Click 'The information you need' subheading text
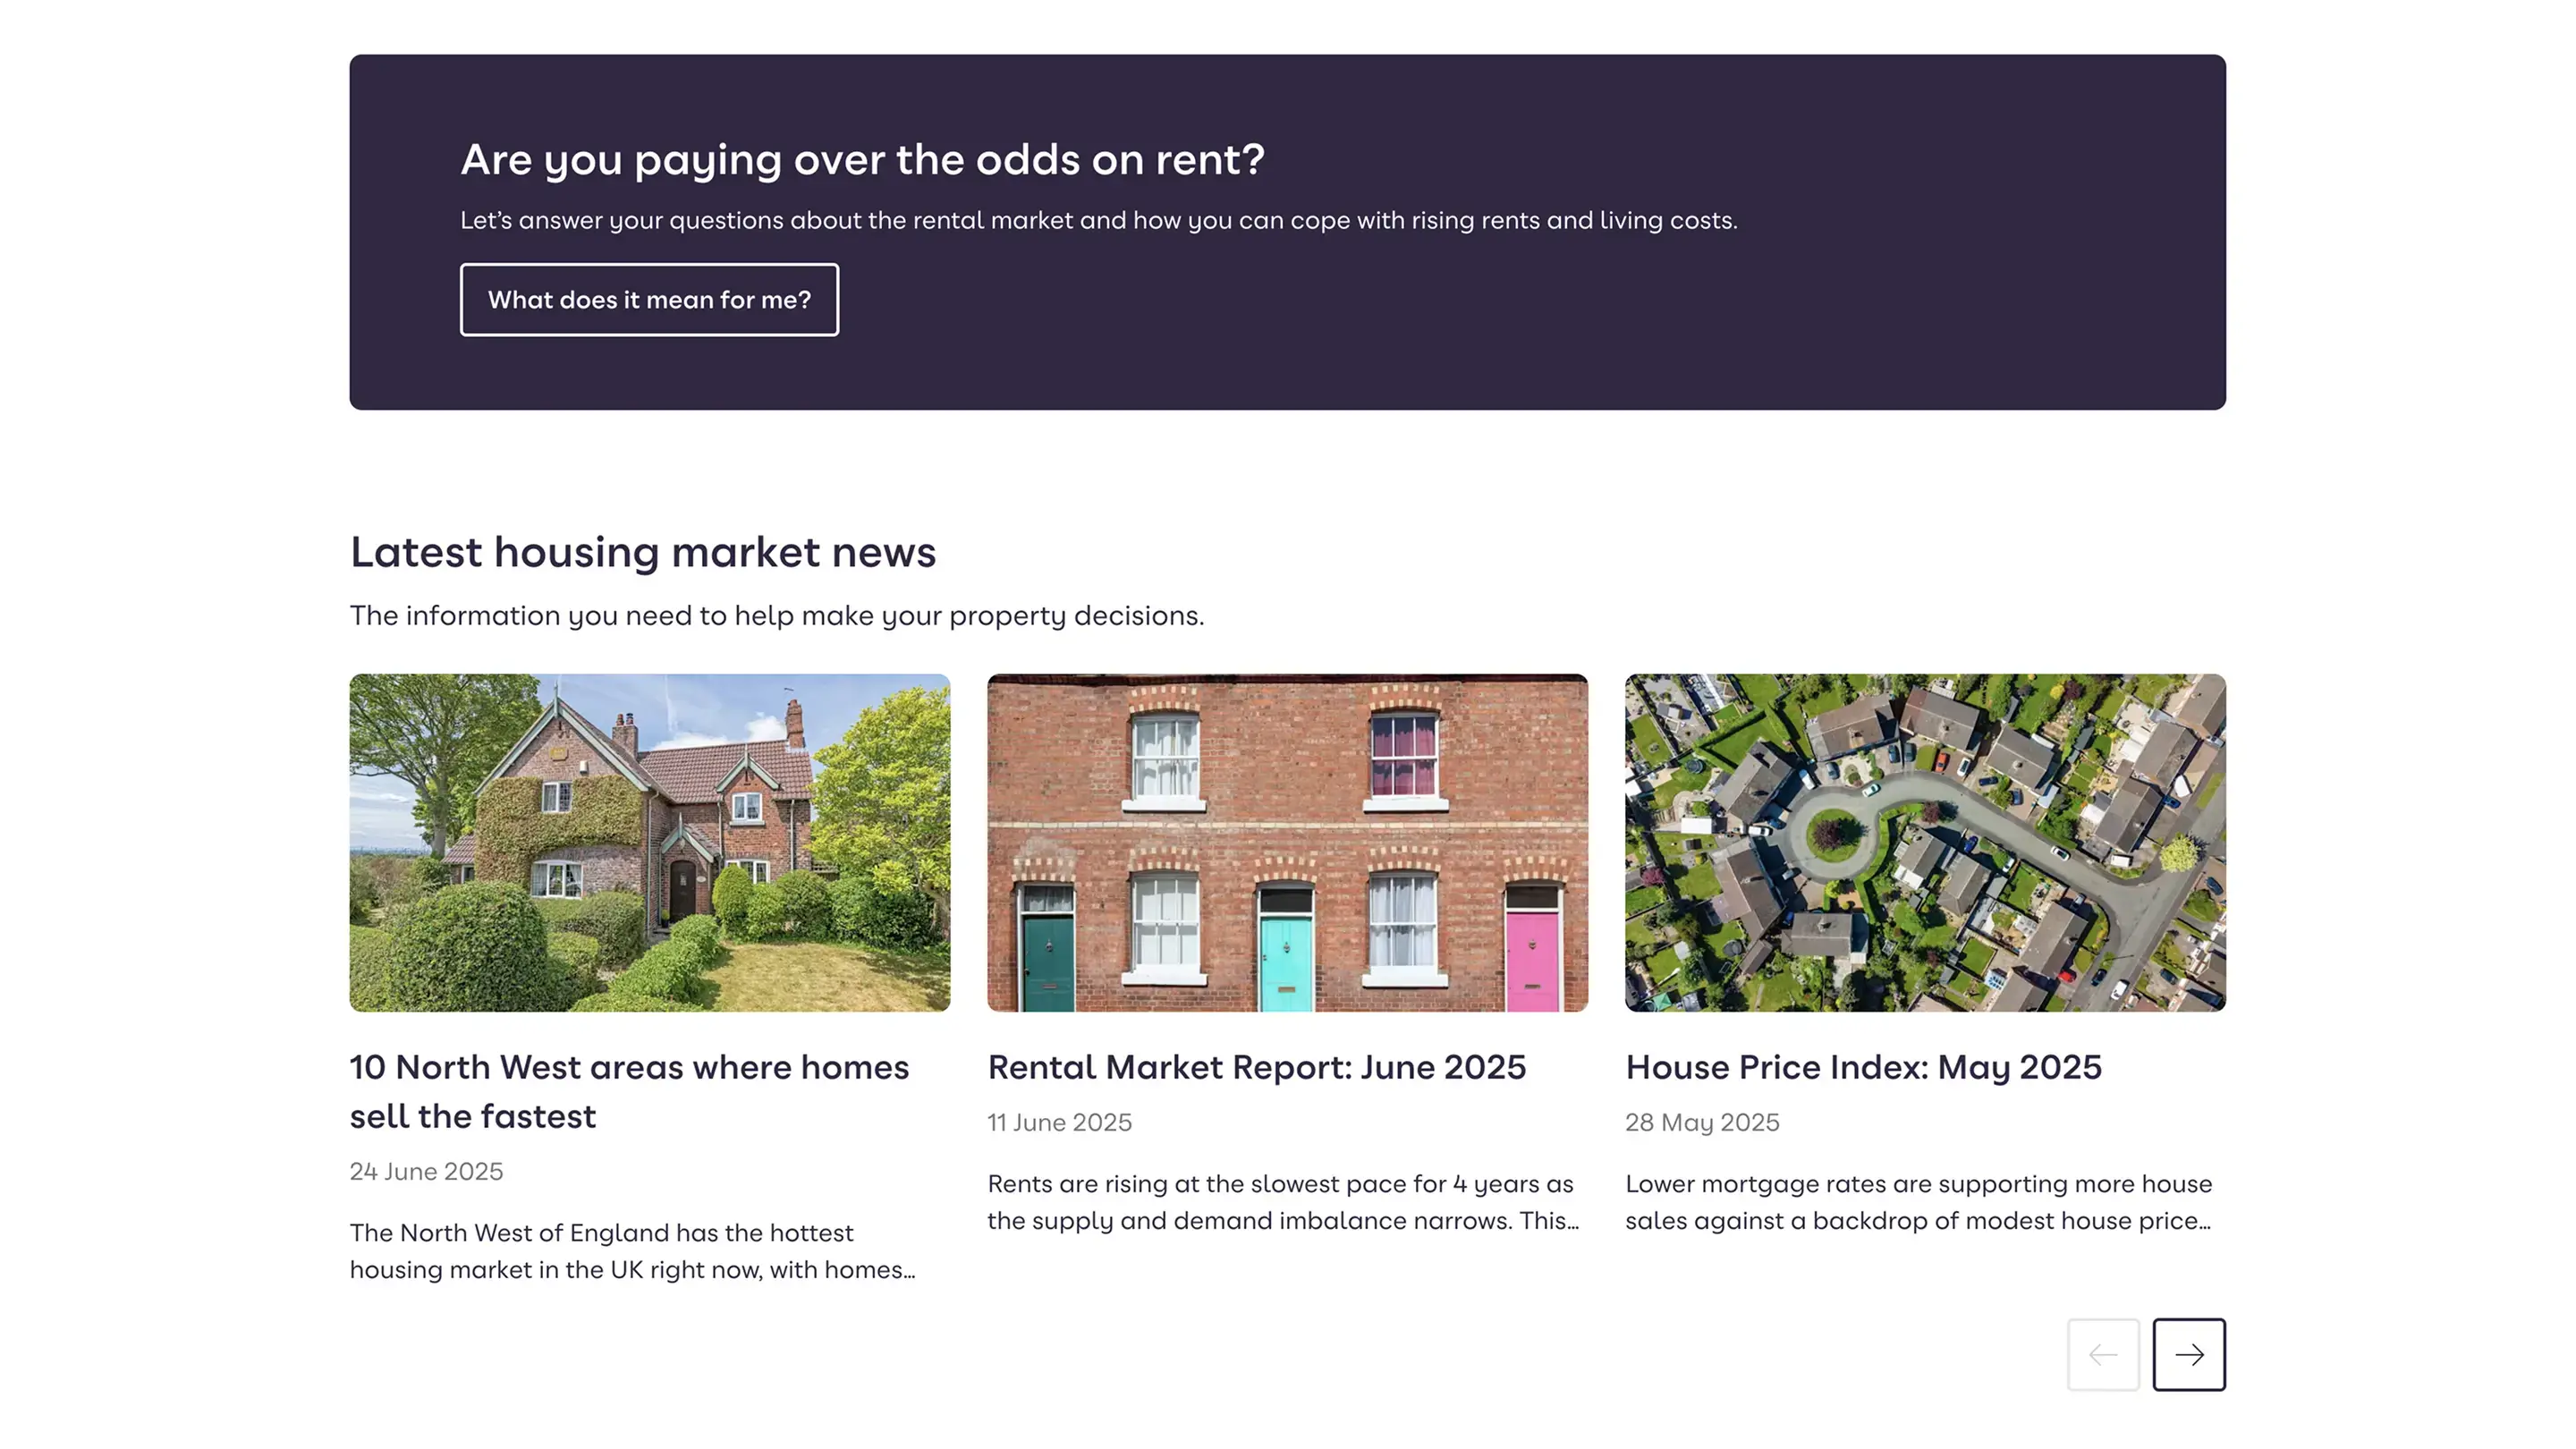The height and width of the screenshot is (1449, 2576). [x=776, y=615]
